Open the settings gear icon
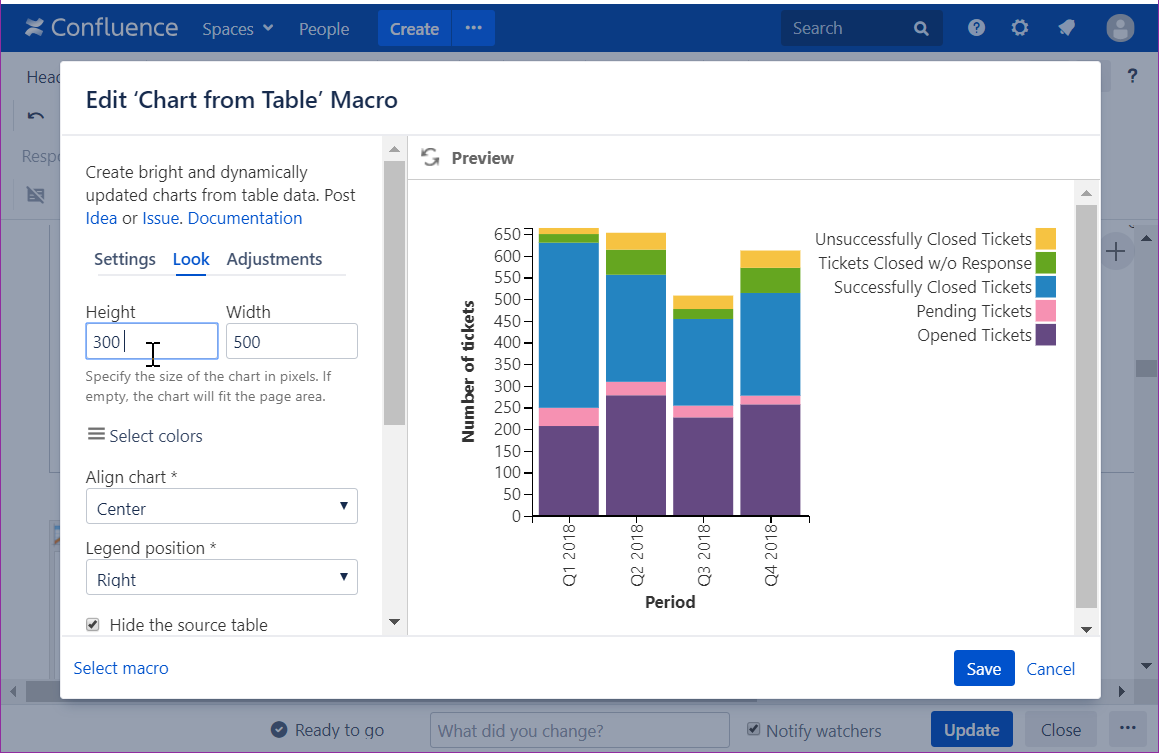 tap(1019, 28)
